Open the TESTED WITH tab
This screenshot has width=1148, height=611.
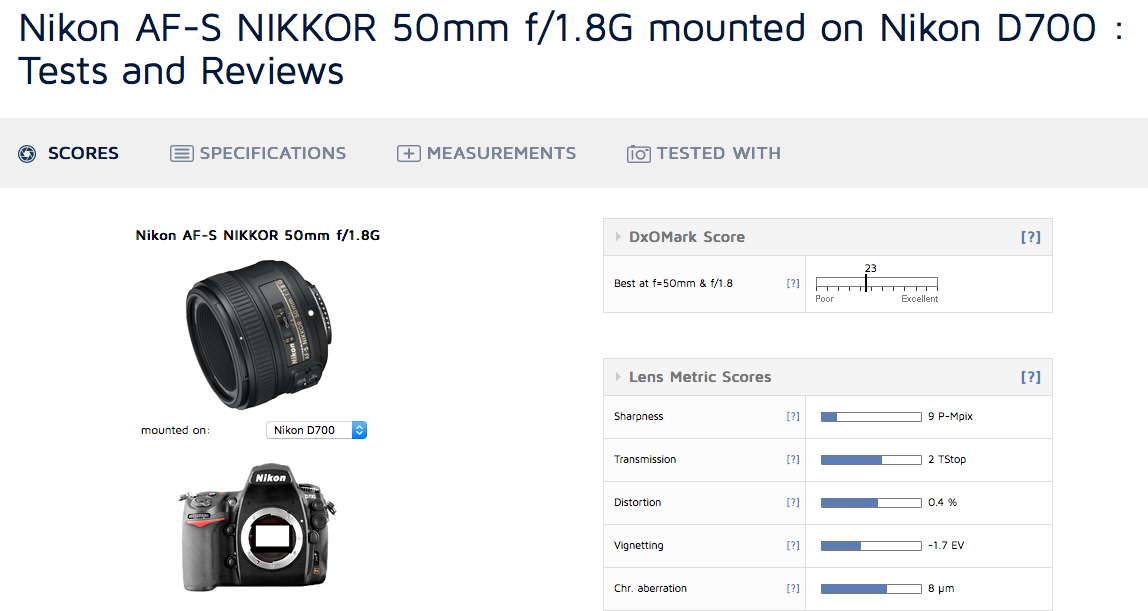718,154
